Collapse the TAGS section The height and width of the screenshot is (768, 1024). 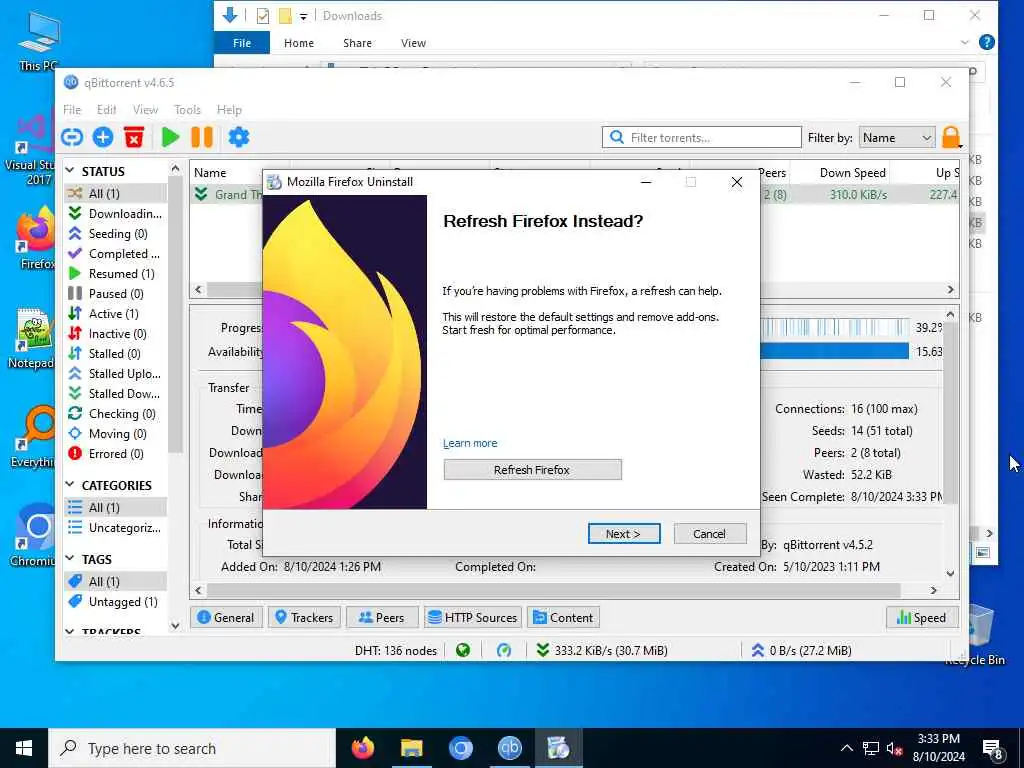(x=70, y=559)
